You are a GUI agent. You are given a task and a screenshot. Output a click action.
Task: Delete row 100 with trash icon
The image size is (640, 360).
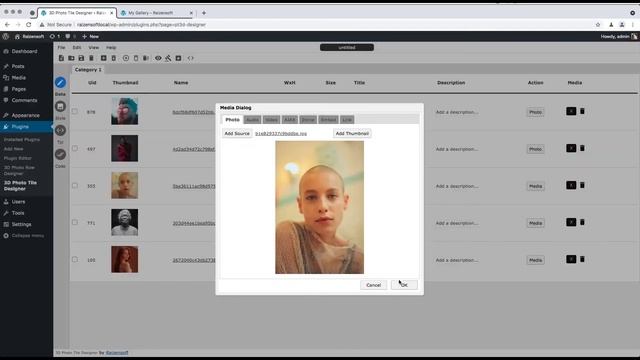pos(582,259)
